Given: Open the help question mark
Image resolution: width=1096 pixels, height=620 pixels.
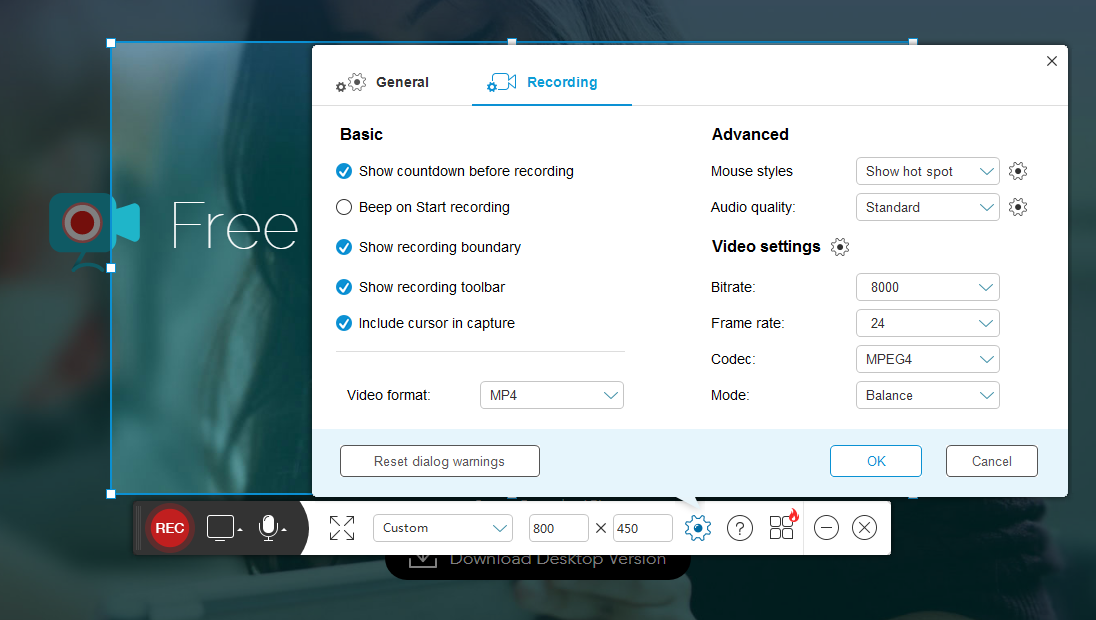Looking at the screenshot, I should pos(740,528).
